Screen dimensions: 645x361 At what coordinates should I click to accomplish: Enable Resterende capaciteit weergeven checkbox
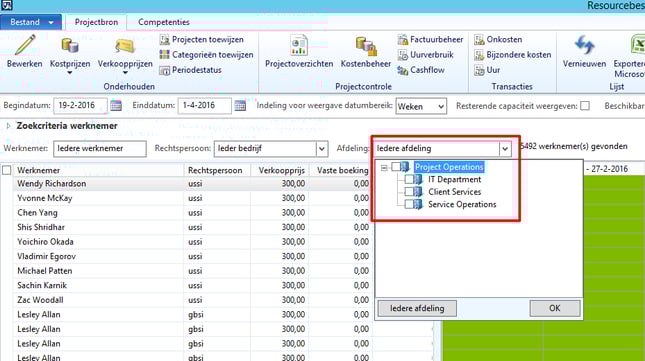tap(585, 106)
